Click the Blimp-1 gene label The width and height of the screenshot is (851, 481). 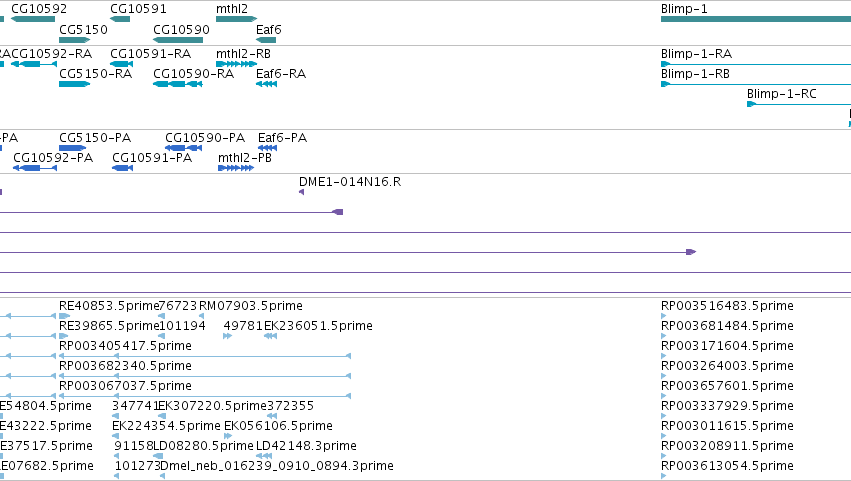[684, 9]
